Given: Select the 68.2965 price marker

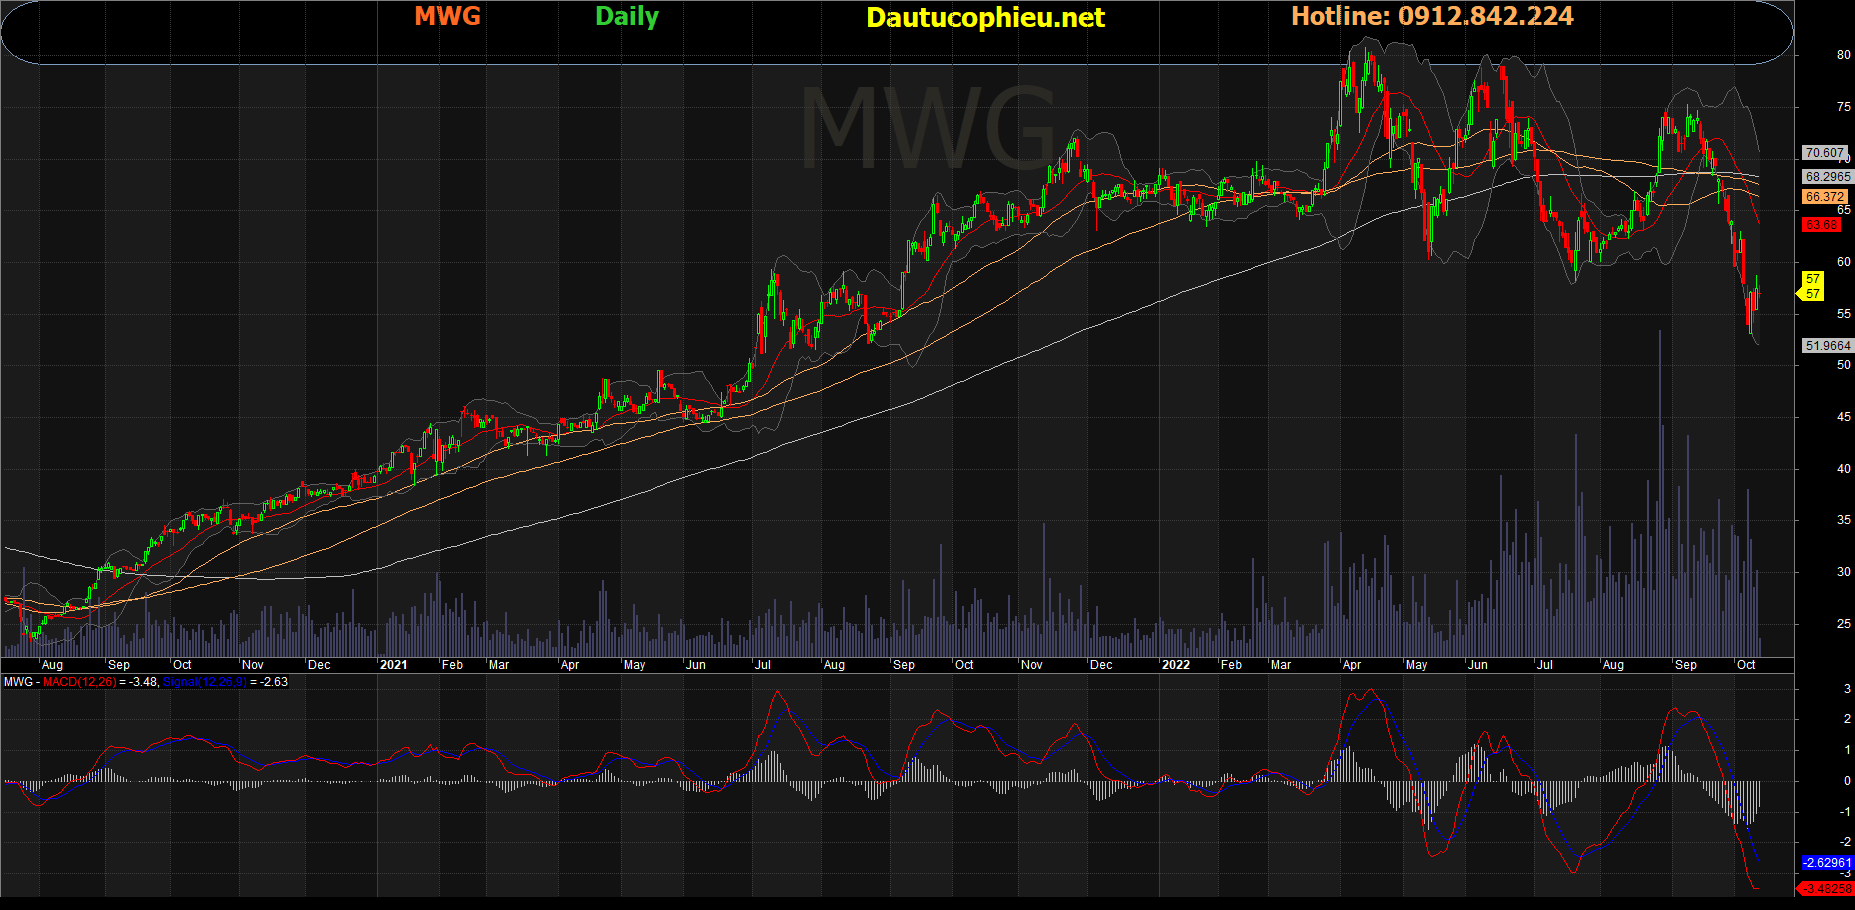Looking at the screenshot, I should coord(1827,177).
